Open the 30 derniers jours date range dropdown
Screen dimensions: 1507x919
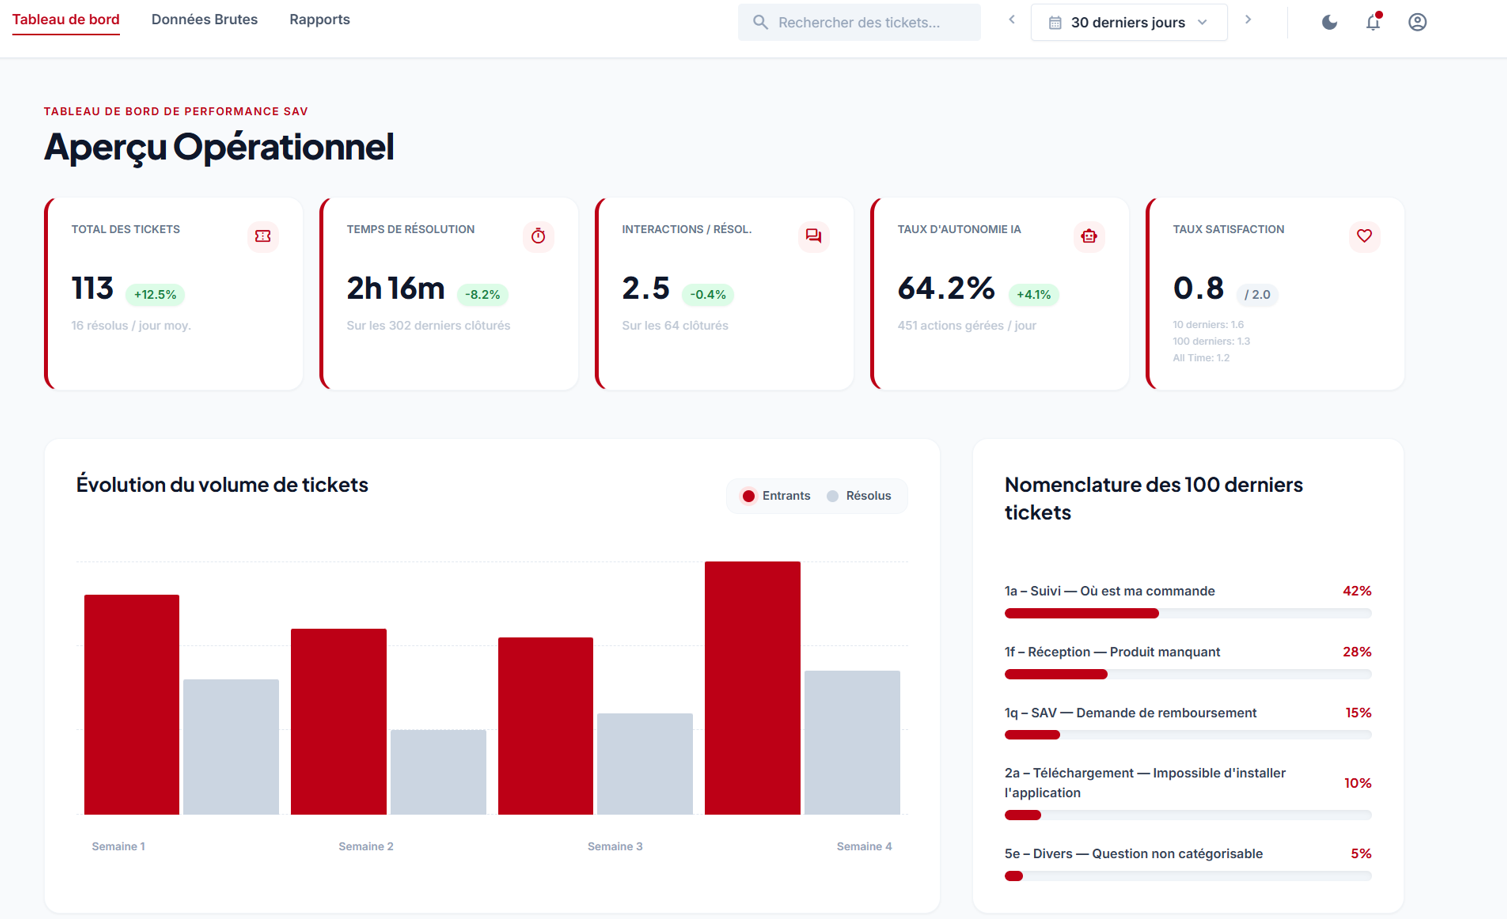point(1129,20)
